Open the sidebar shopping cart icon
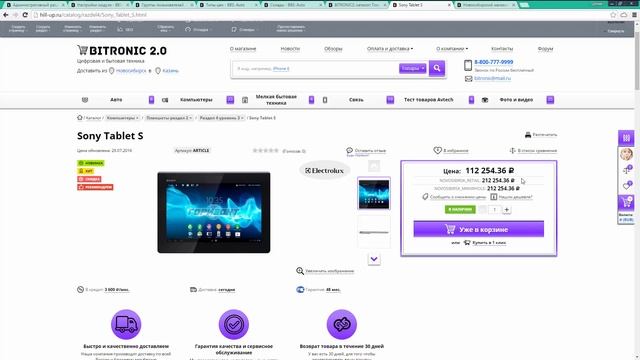 (x=626, y=202)
